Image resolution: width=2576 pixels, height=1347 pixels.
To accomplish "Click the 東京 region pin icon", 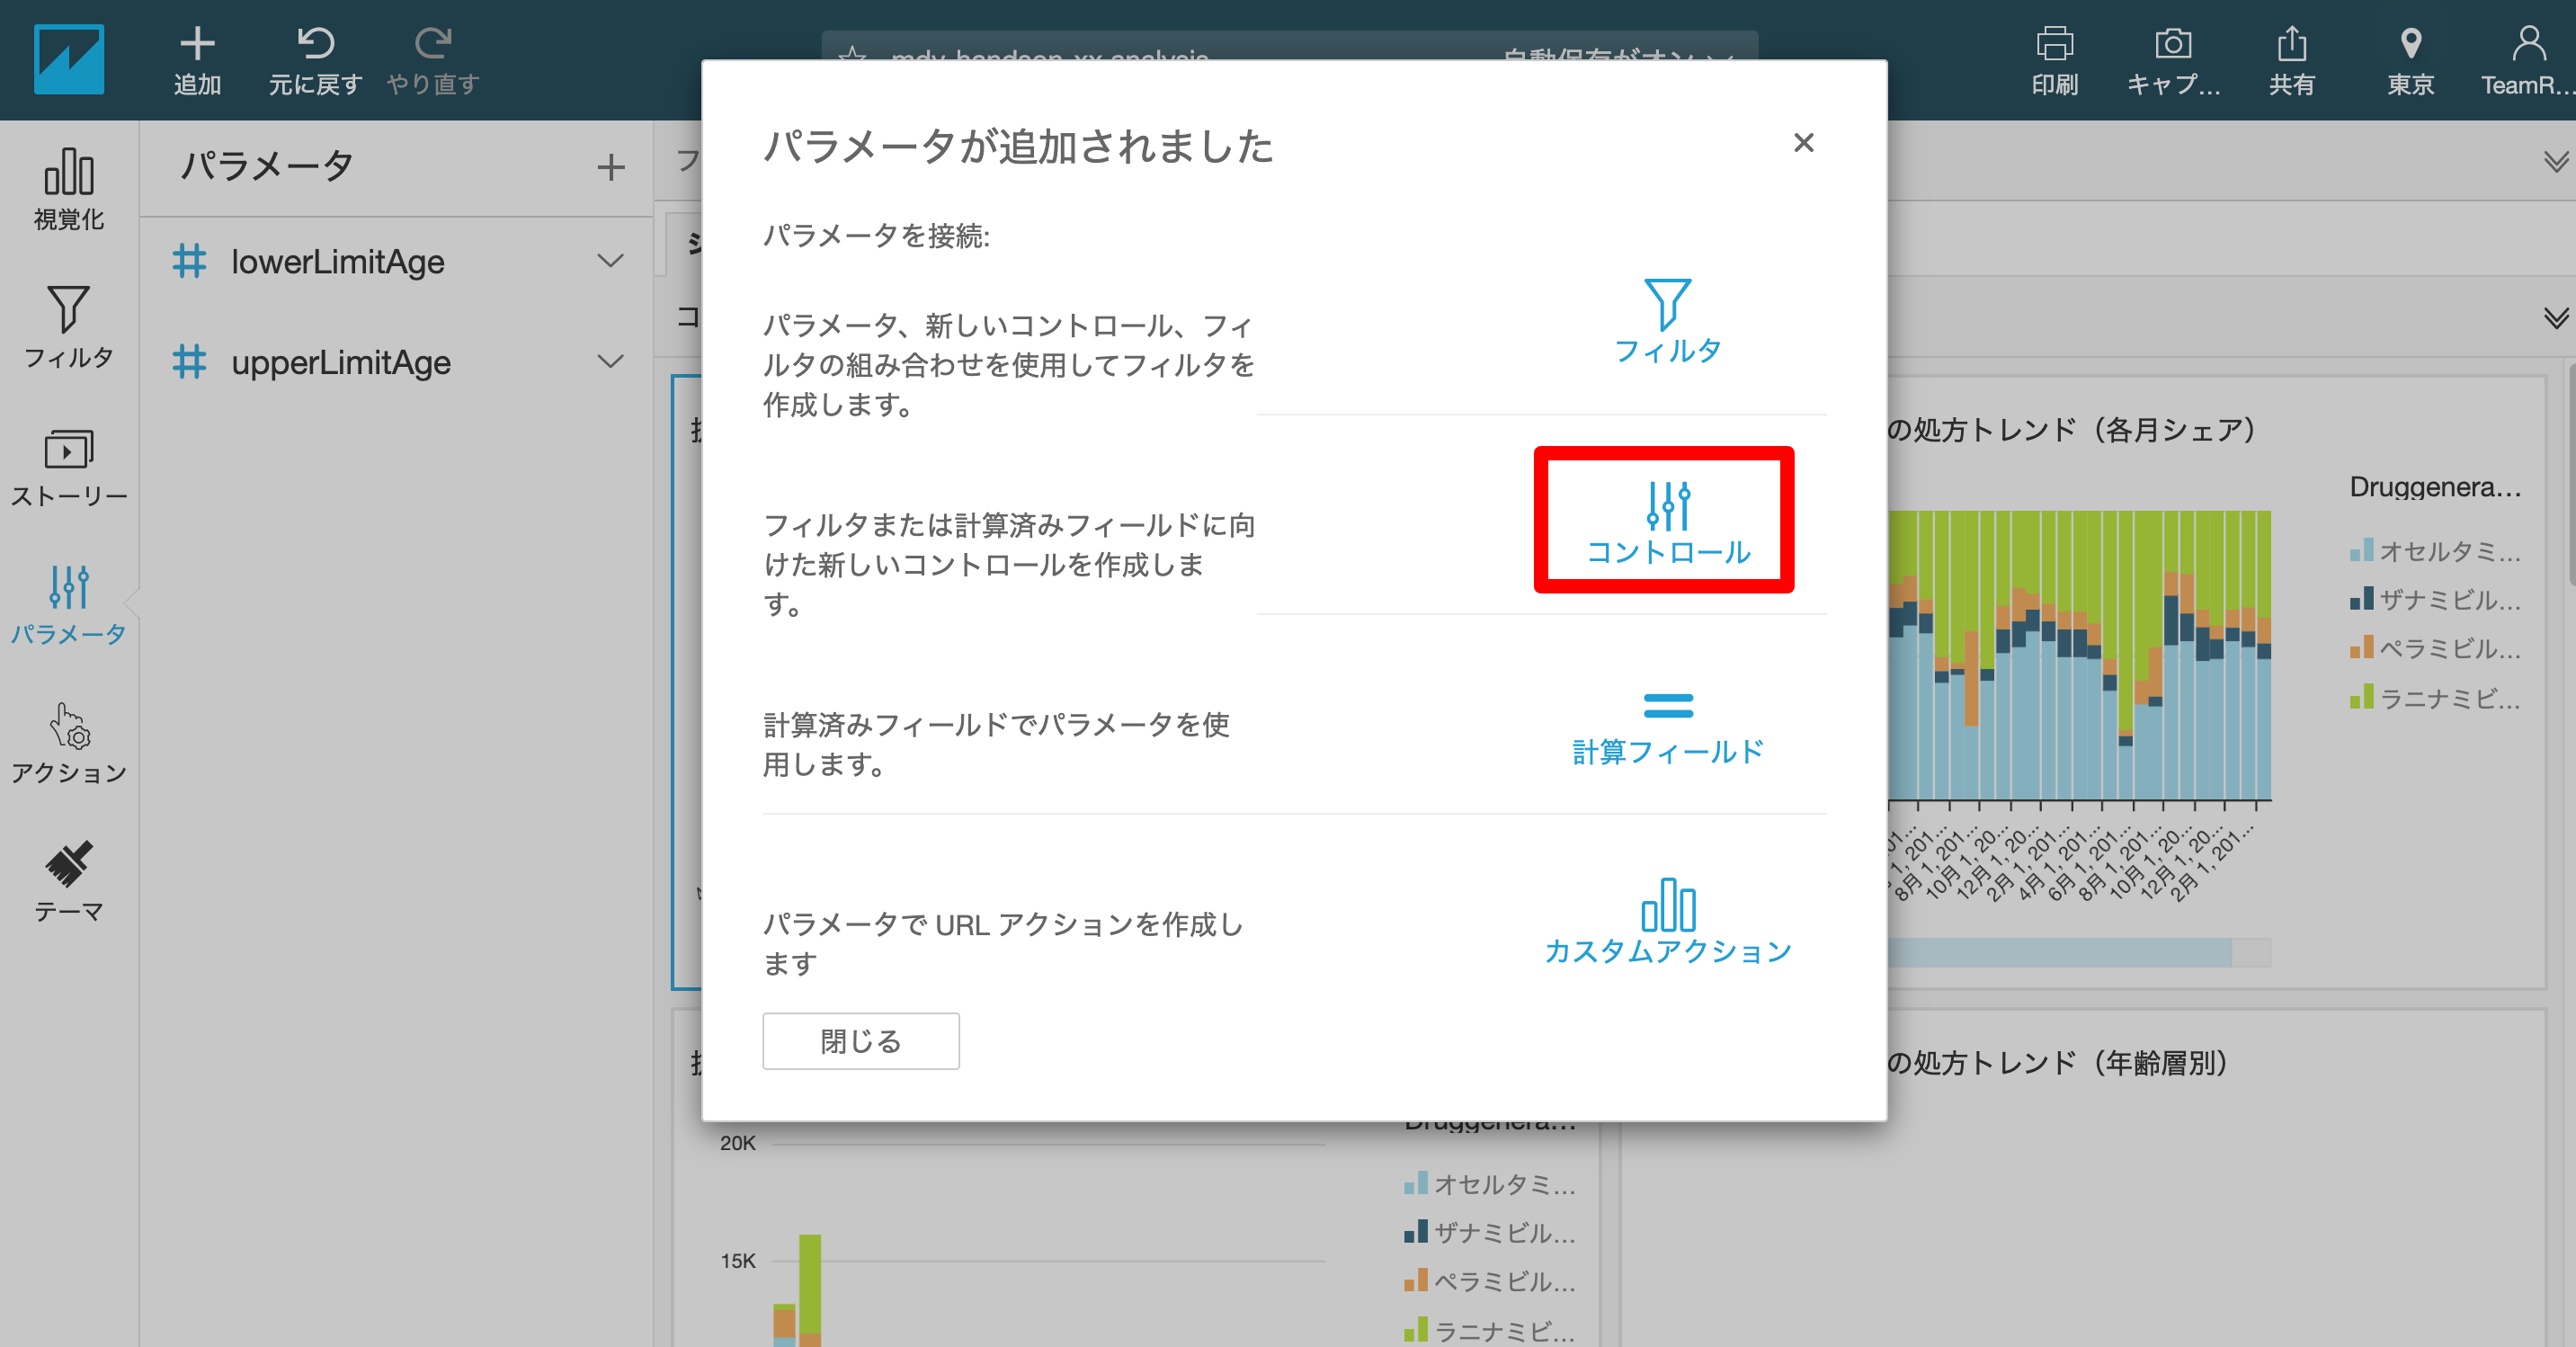I will coord(2411,44).
